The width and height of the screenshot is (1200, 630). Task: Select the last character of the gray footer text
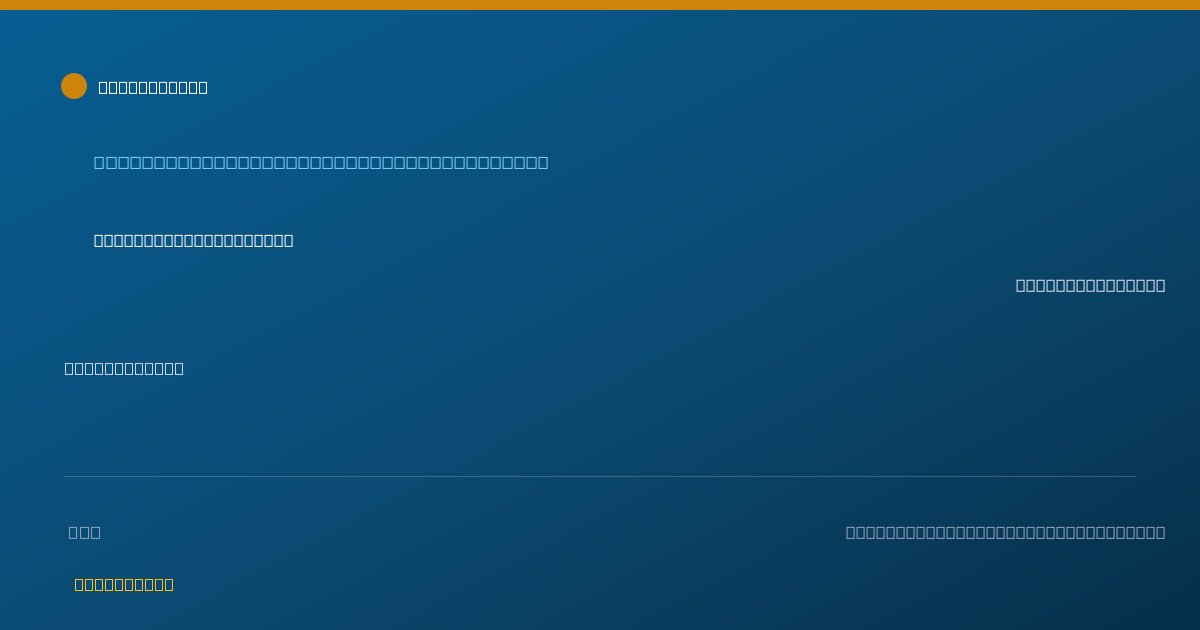coord(1161,532)
